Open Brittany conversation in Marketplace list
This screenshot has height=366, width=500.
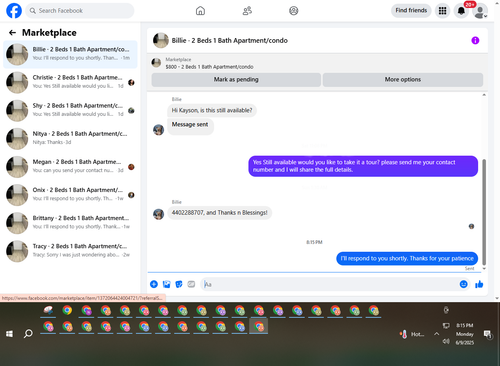pos(70,223)
